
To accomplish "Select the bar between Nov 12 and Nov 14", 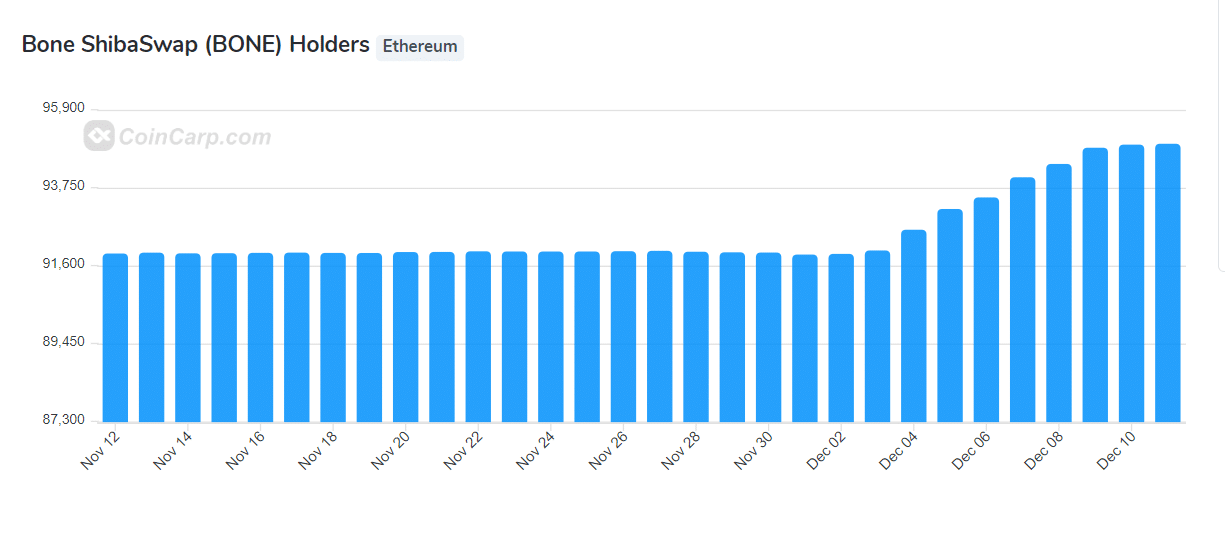I will coord(151,337).
